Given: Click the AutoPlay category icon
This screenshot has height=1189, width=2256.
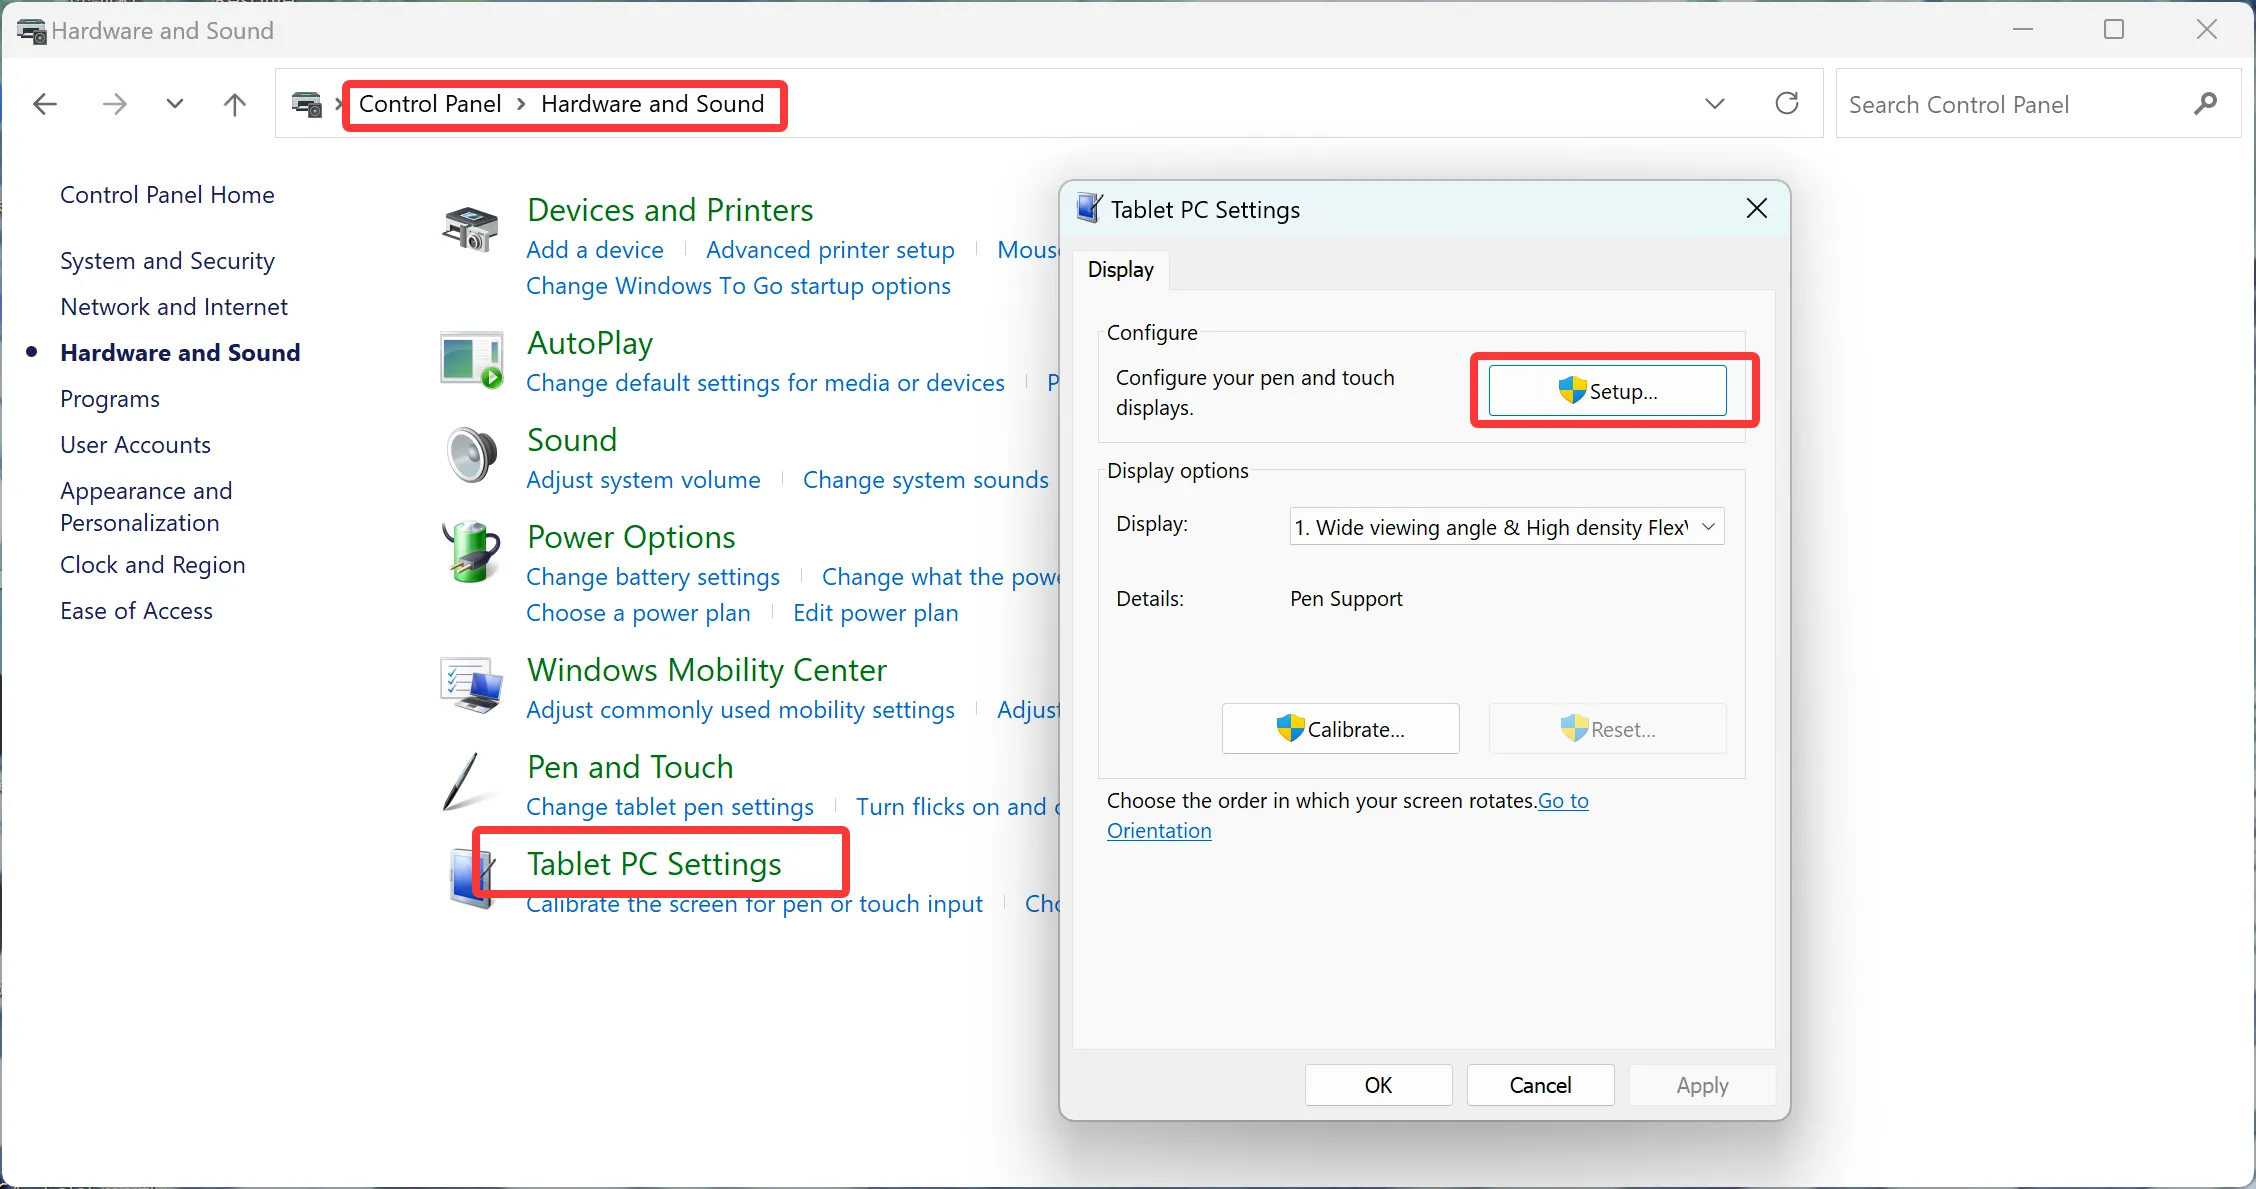Looking at the screenshot, I should 470,360.
